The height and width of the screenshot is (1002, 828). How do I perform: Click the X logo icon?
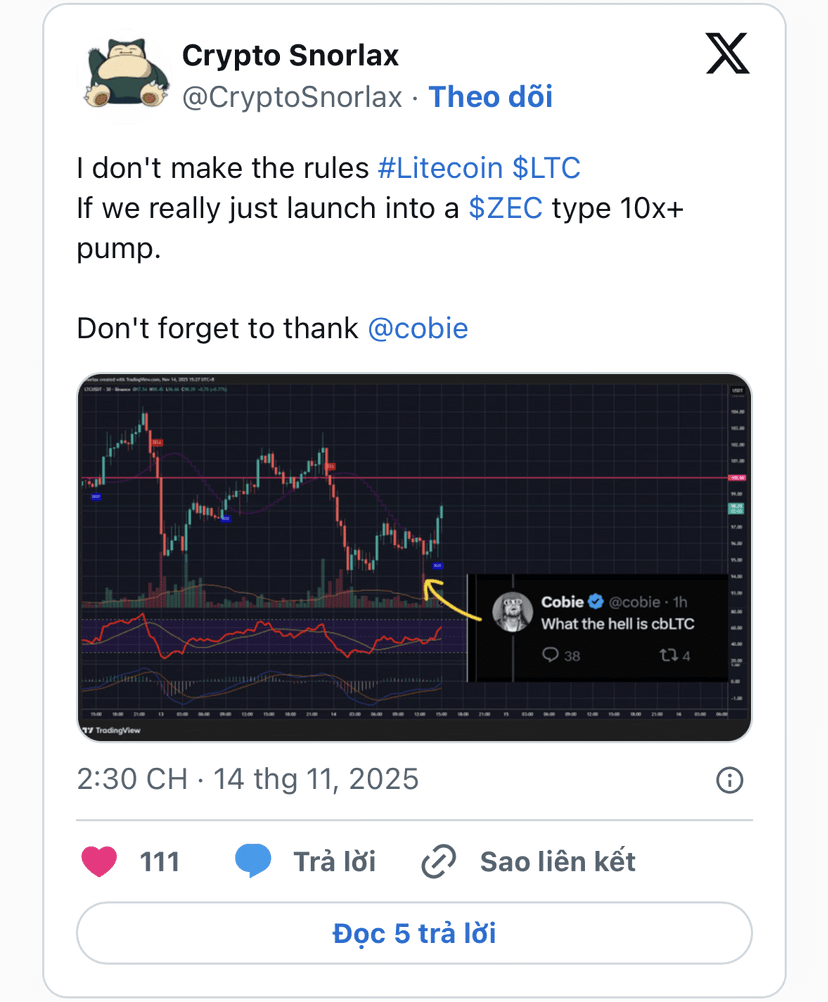[x=727, y=54]
